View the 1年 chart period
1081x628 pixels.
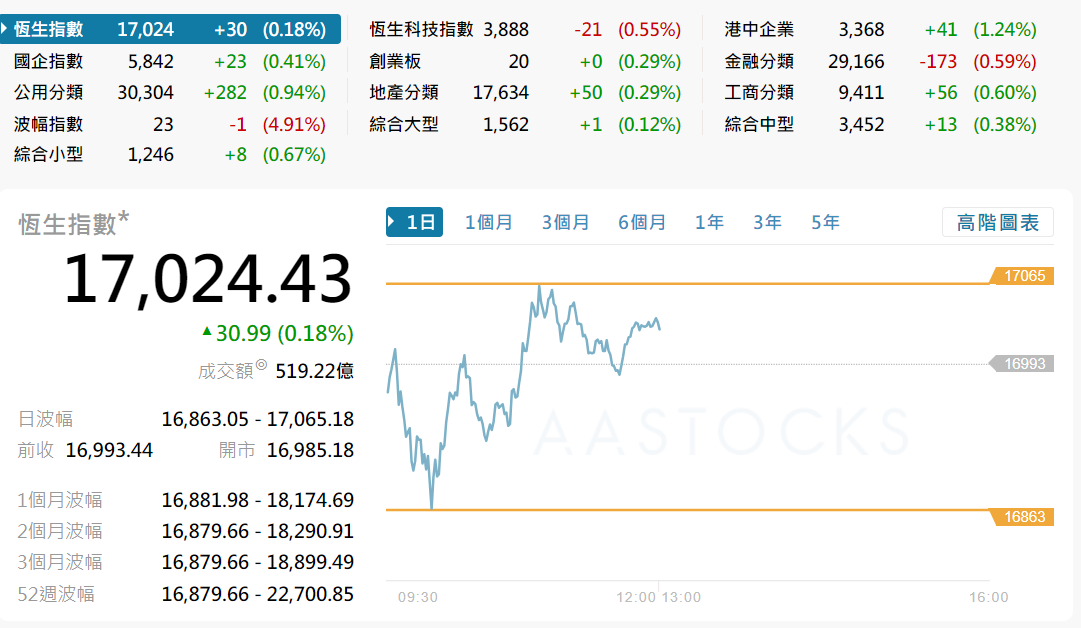point(709,222)
